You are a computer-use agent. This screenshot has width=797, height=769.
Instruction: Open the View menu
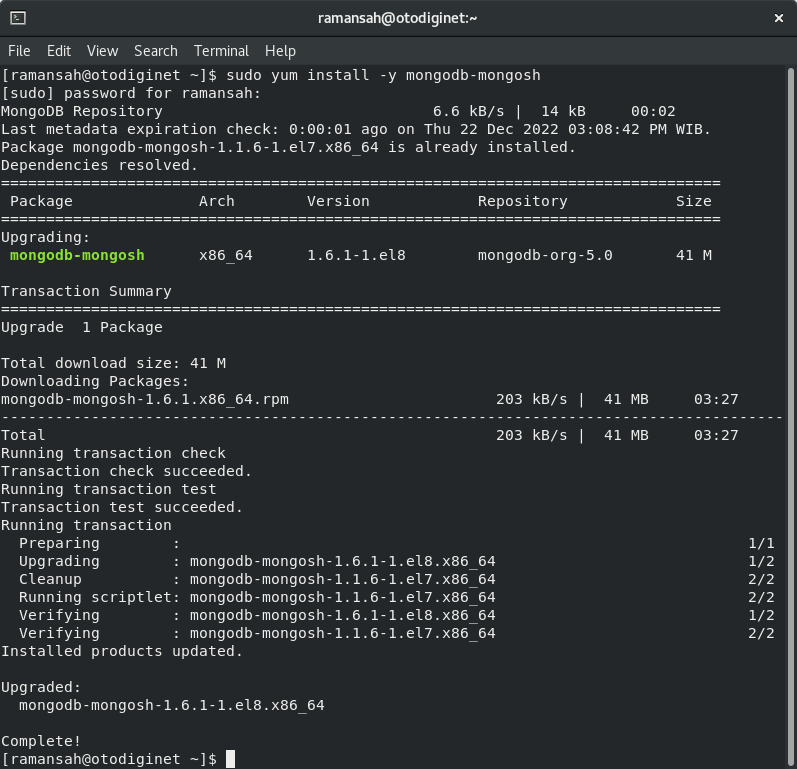pyautogui.click(x=102, y=51)
